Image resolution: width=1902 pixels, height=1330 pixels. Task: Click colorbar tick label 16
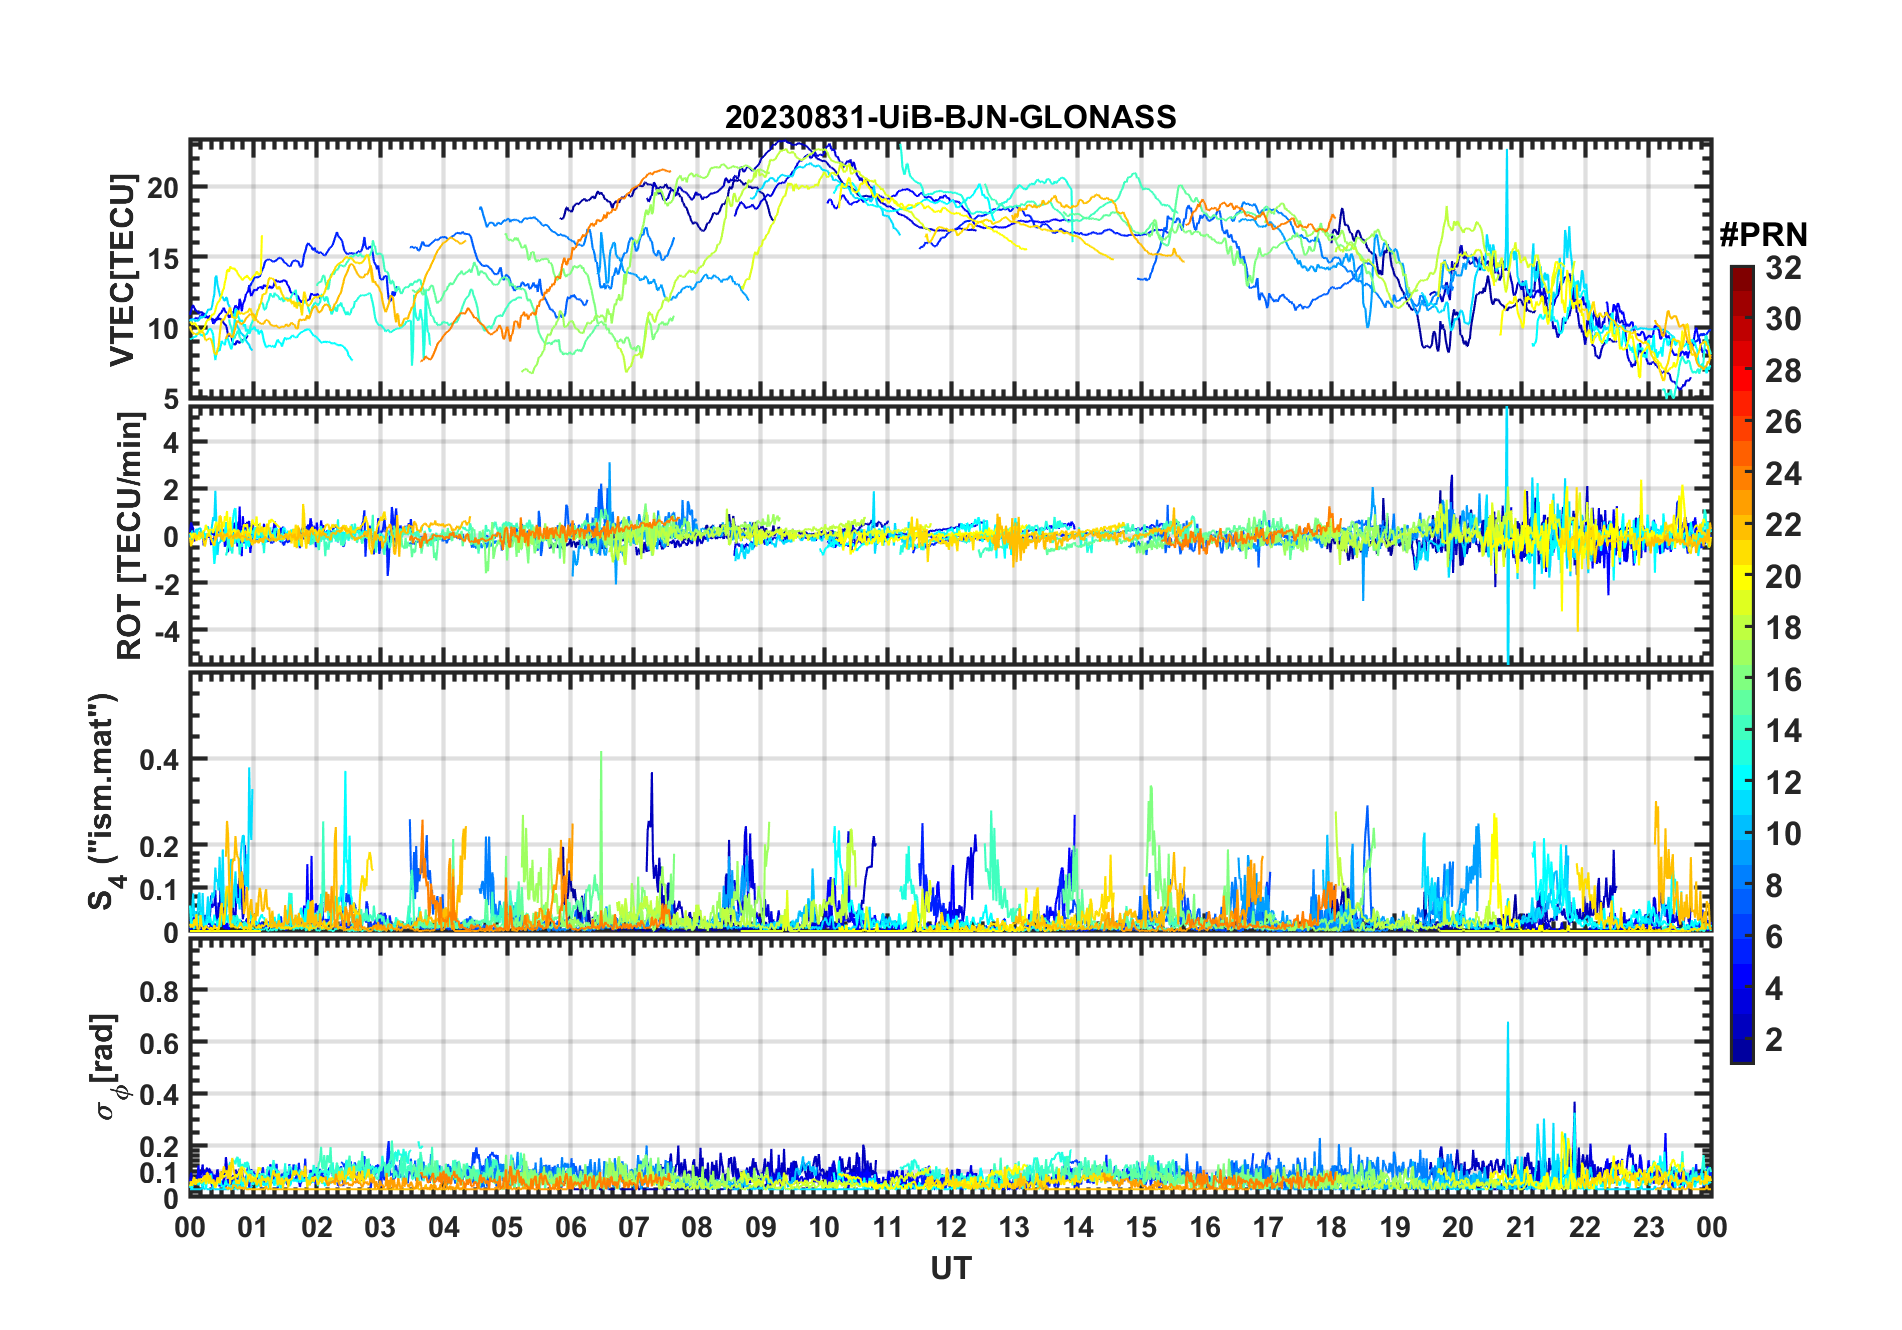[x=1783, y=680]
